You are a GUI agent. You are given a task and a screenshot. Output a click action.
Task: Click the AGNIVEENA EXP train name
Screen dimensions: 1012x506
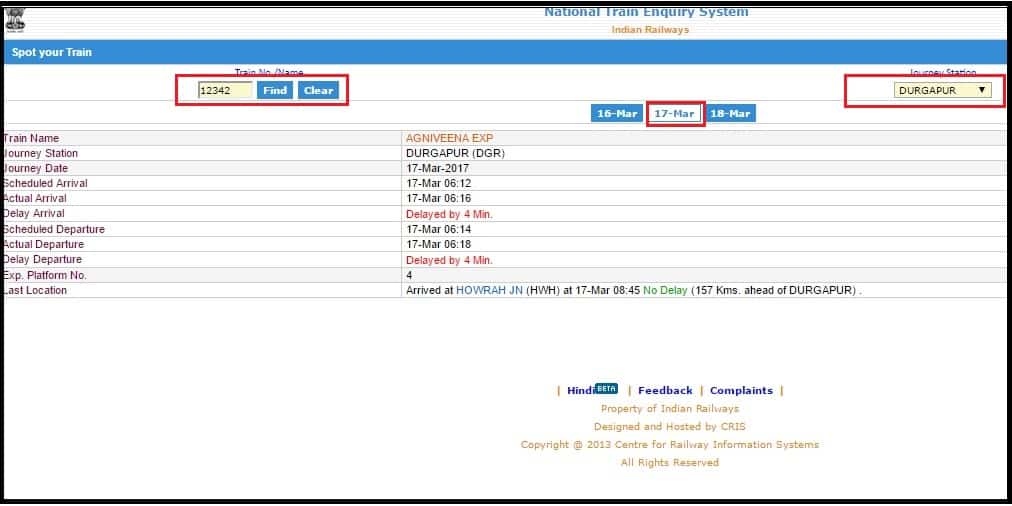[449, 138]
